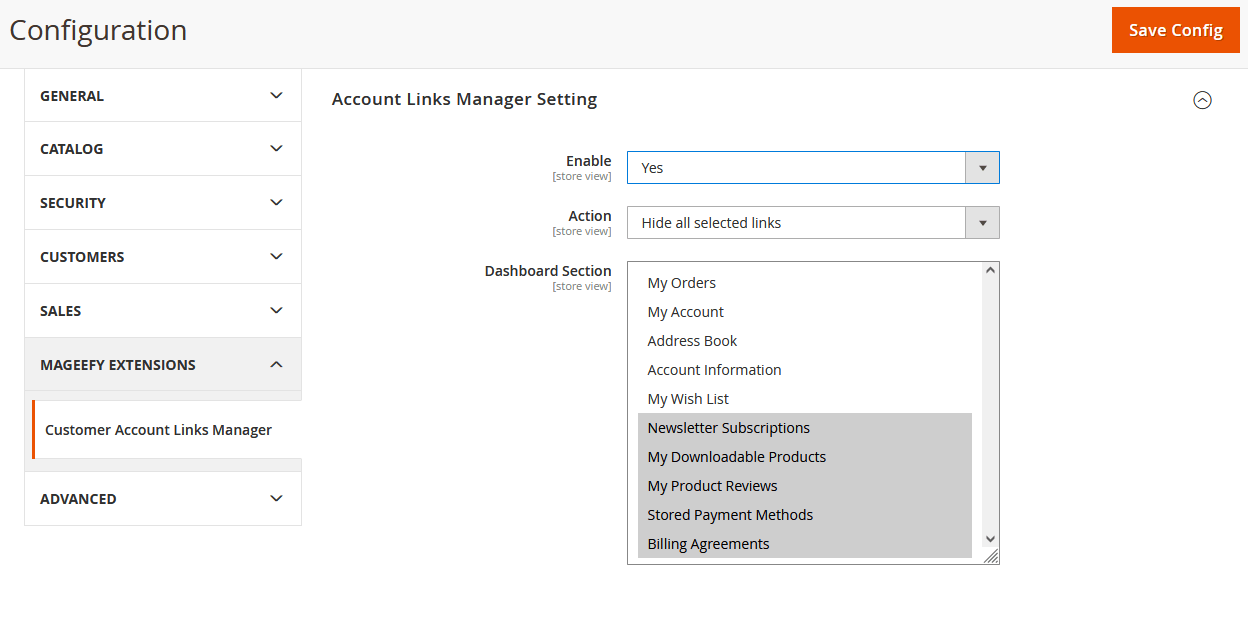Collapse the Mageefy Extensions section
The width and height of the screenshot is (1248, 623).
[x=163, y=365]
